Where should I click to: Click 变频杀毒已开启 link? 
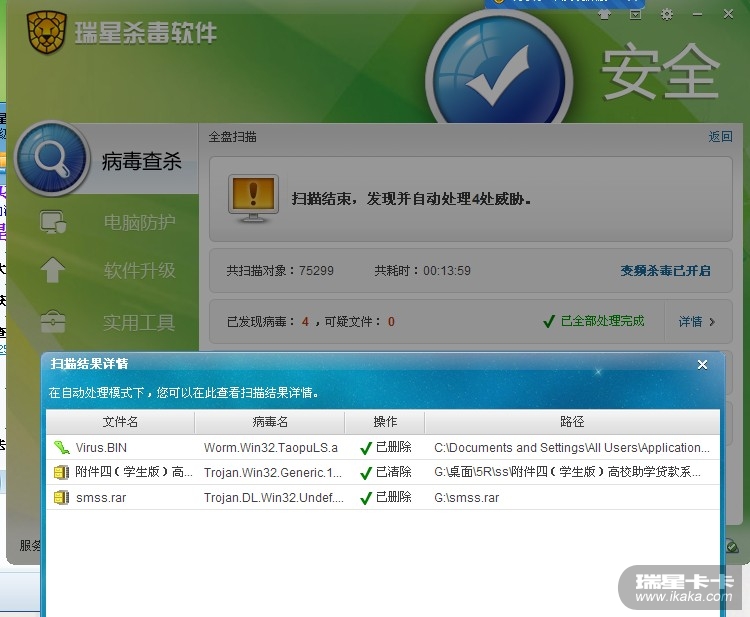coord(665,271)
